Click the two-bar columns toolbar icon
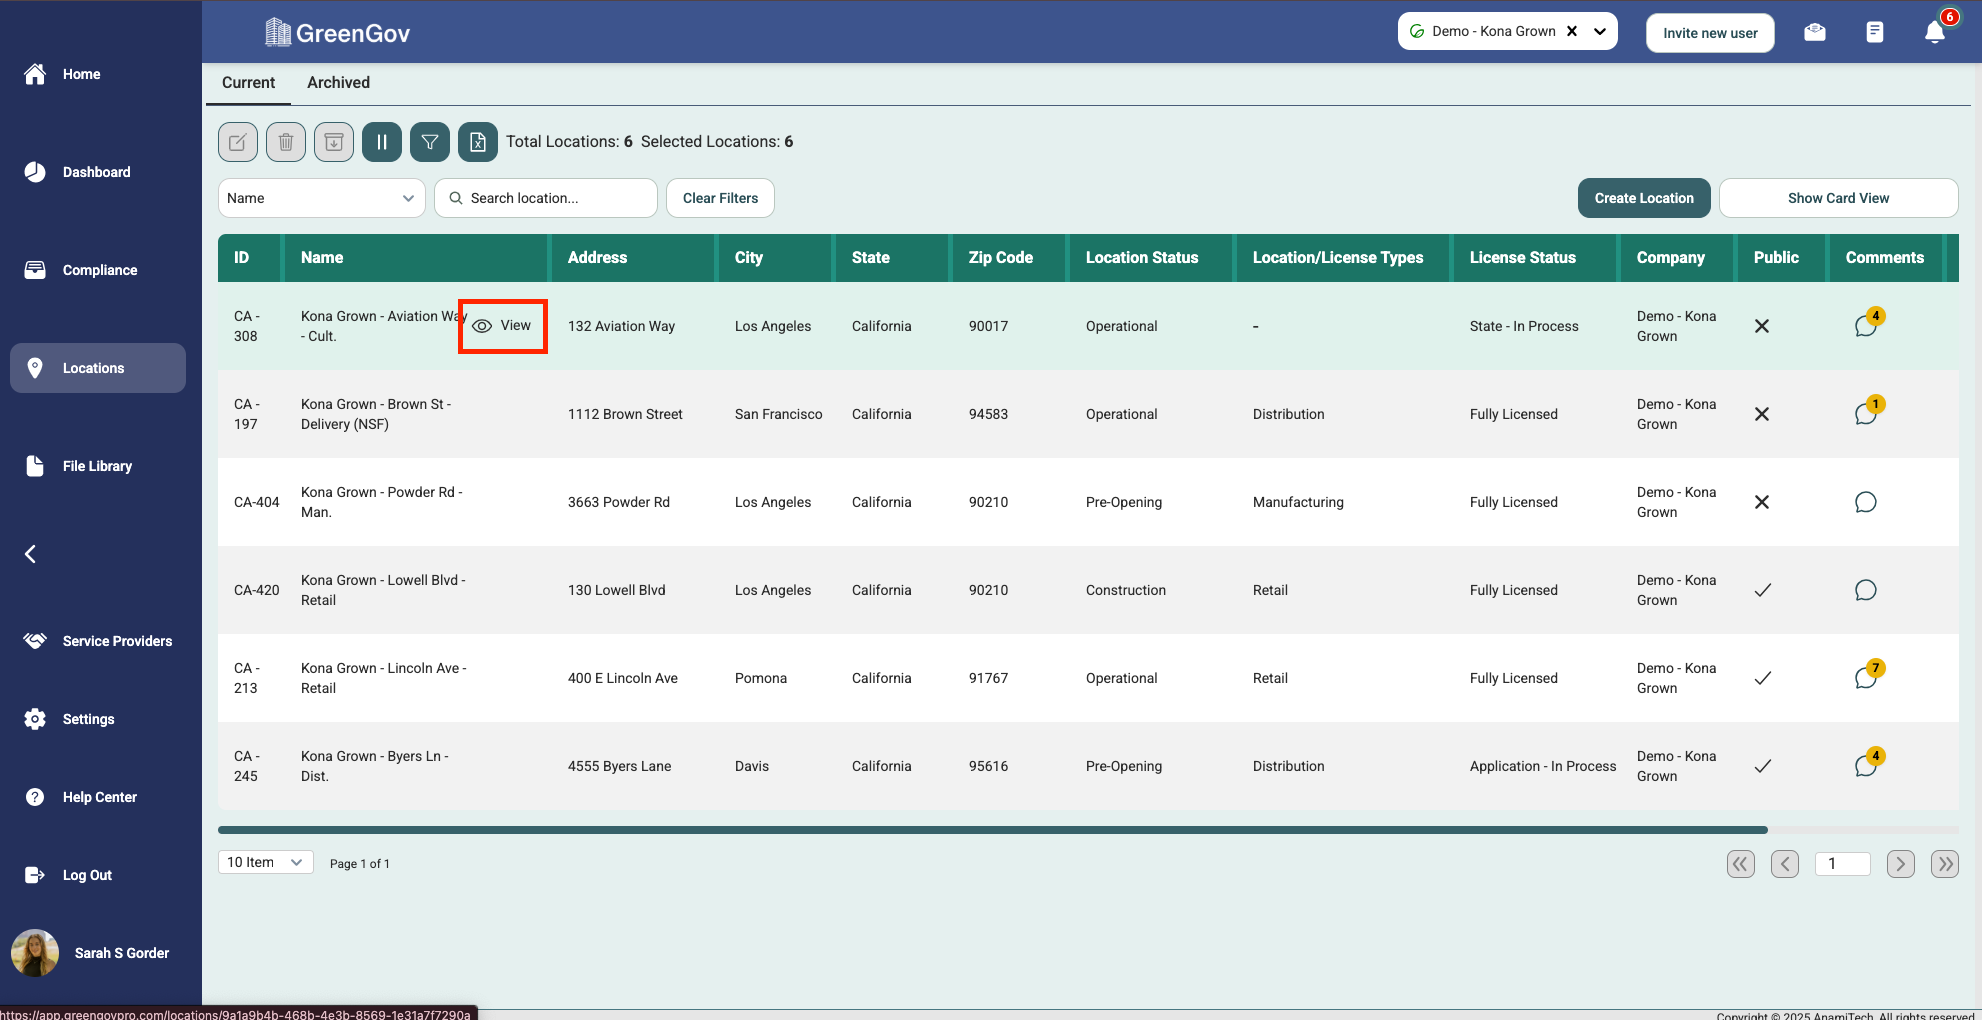Viewport: 1982px width, 1020px height. click(382, 142)
